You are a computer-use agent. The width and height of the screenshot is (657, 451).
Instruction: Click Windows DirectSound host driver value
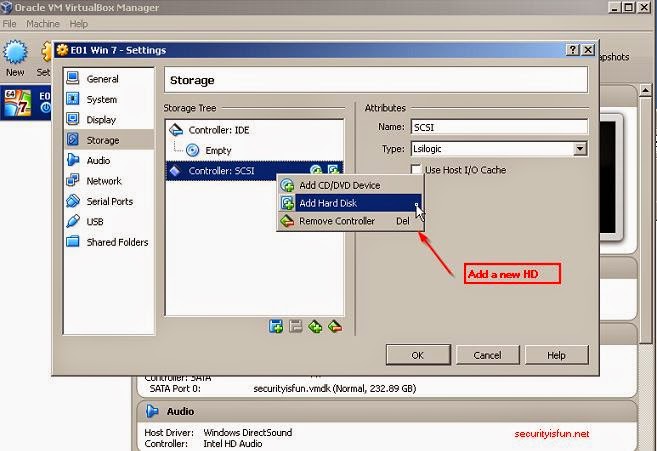coord(248,432)
